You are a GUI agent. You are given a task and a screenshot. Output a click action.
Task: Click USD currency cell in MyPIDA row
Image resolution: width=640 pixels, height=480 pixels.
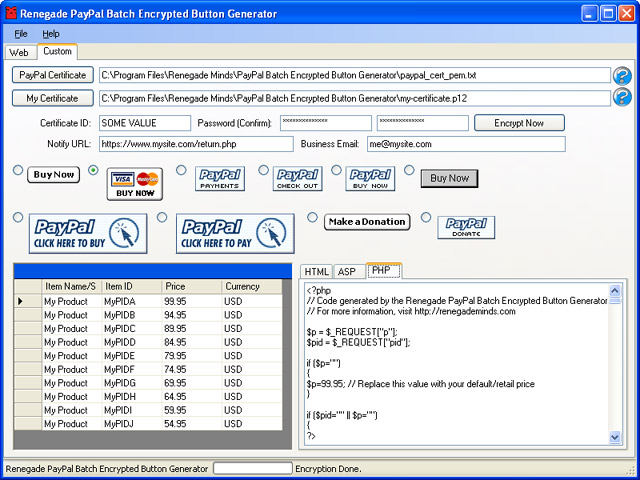click(x=252, y=301)
